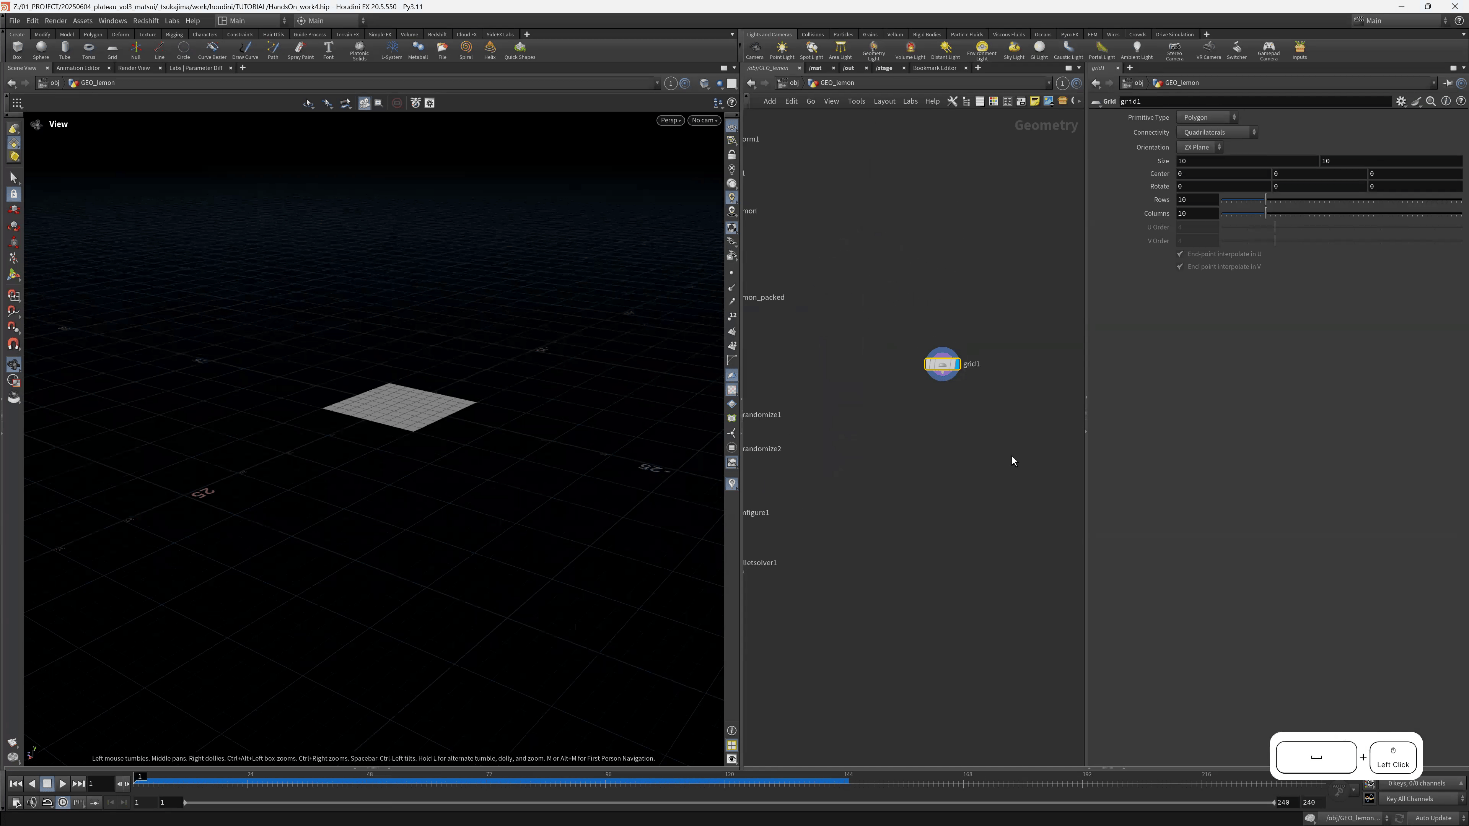This screenshot has height=826, width=1469.
Task: Toggle Auto Update mode in status bar
Action: 1433,818
